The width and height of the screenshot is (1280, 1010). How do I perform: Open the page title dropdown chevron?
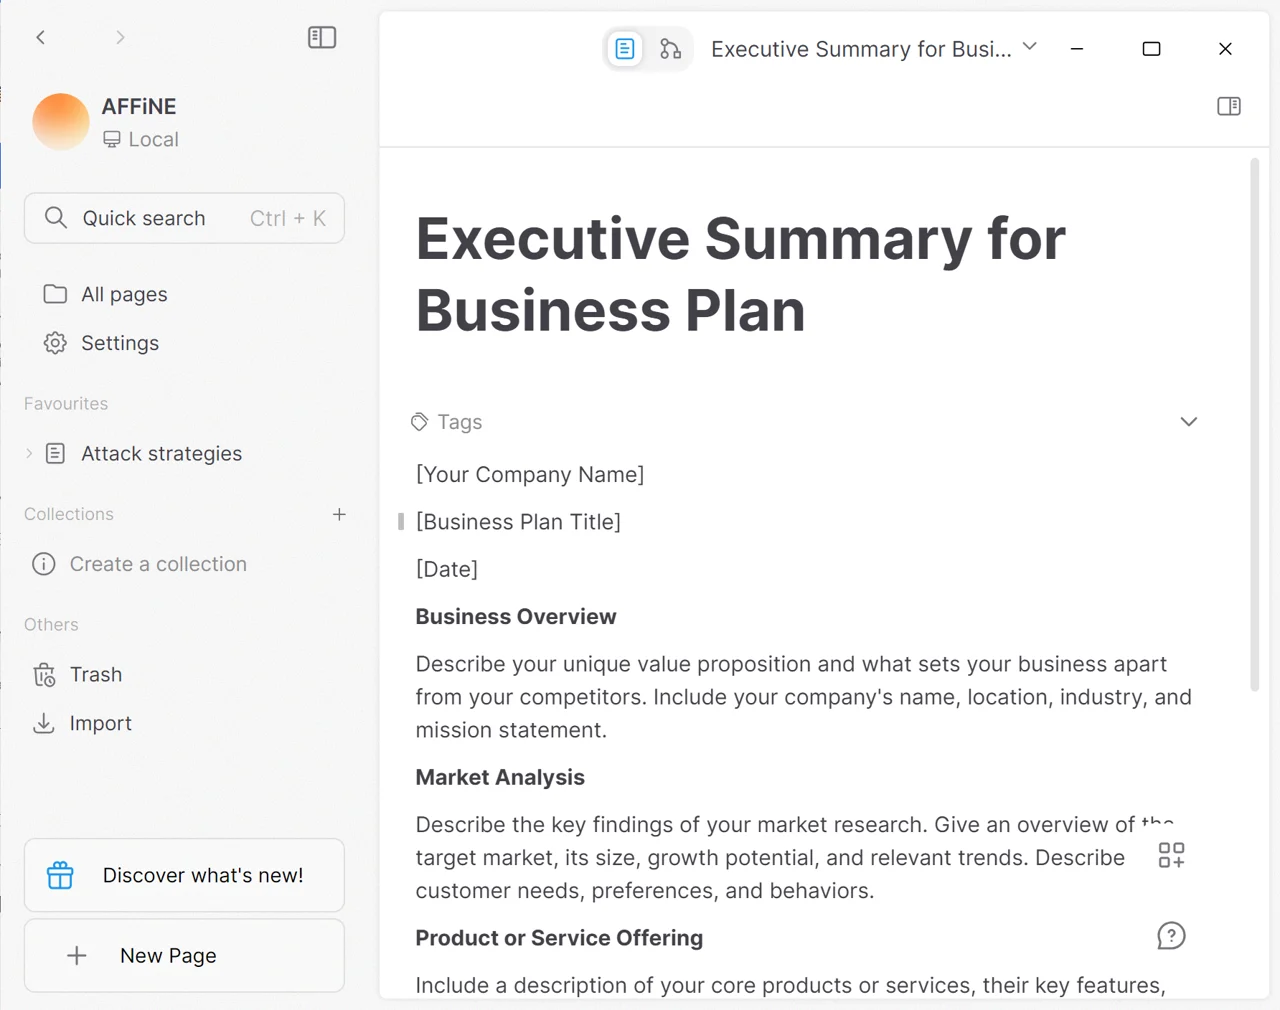1030,47
